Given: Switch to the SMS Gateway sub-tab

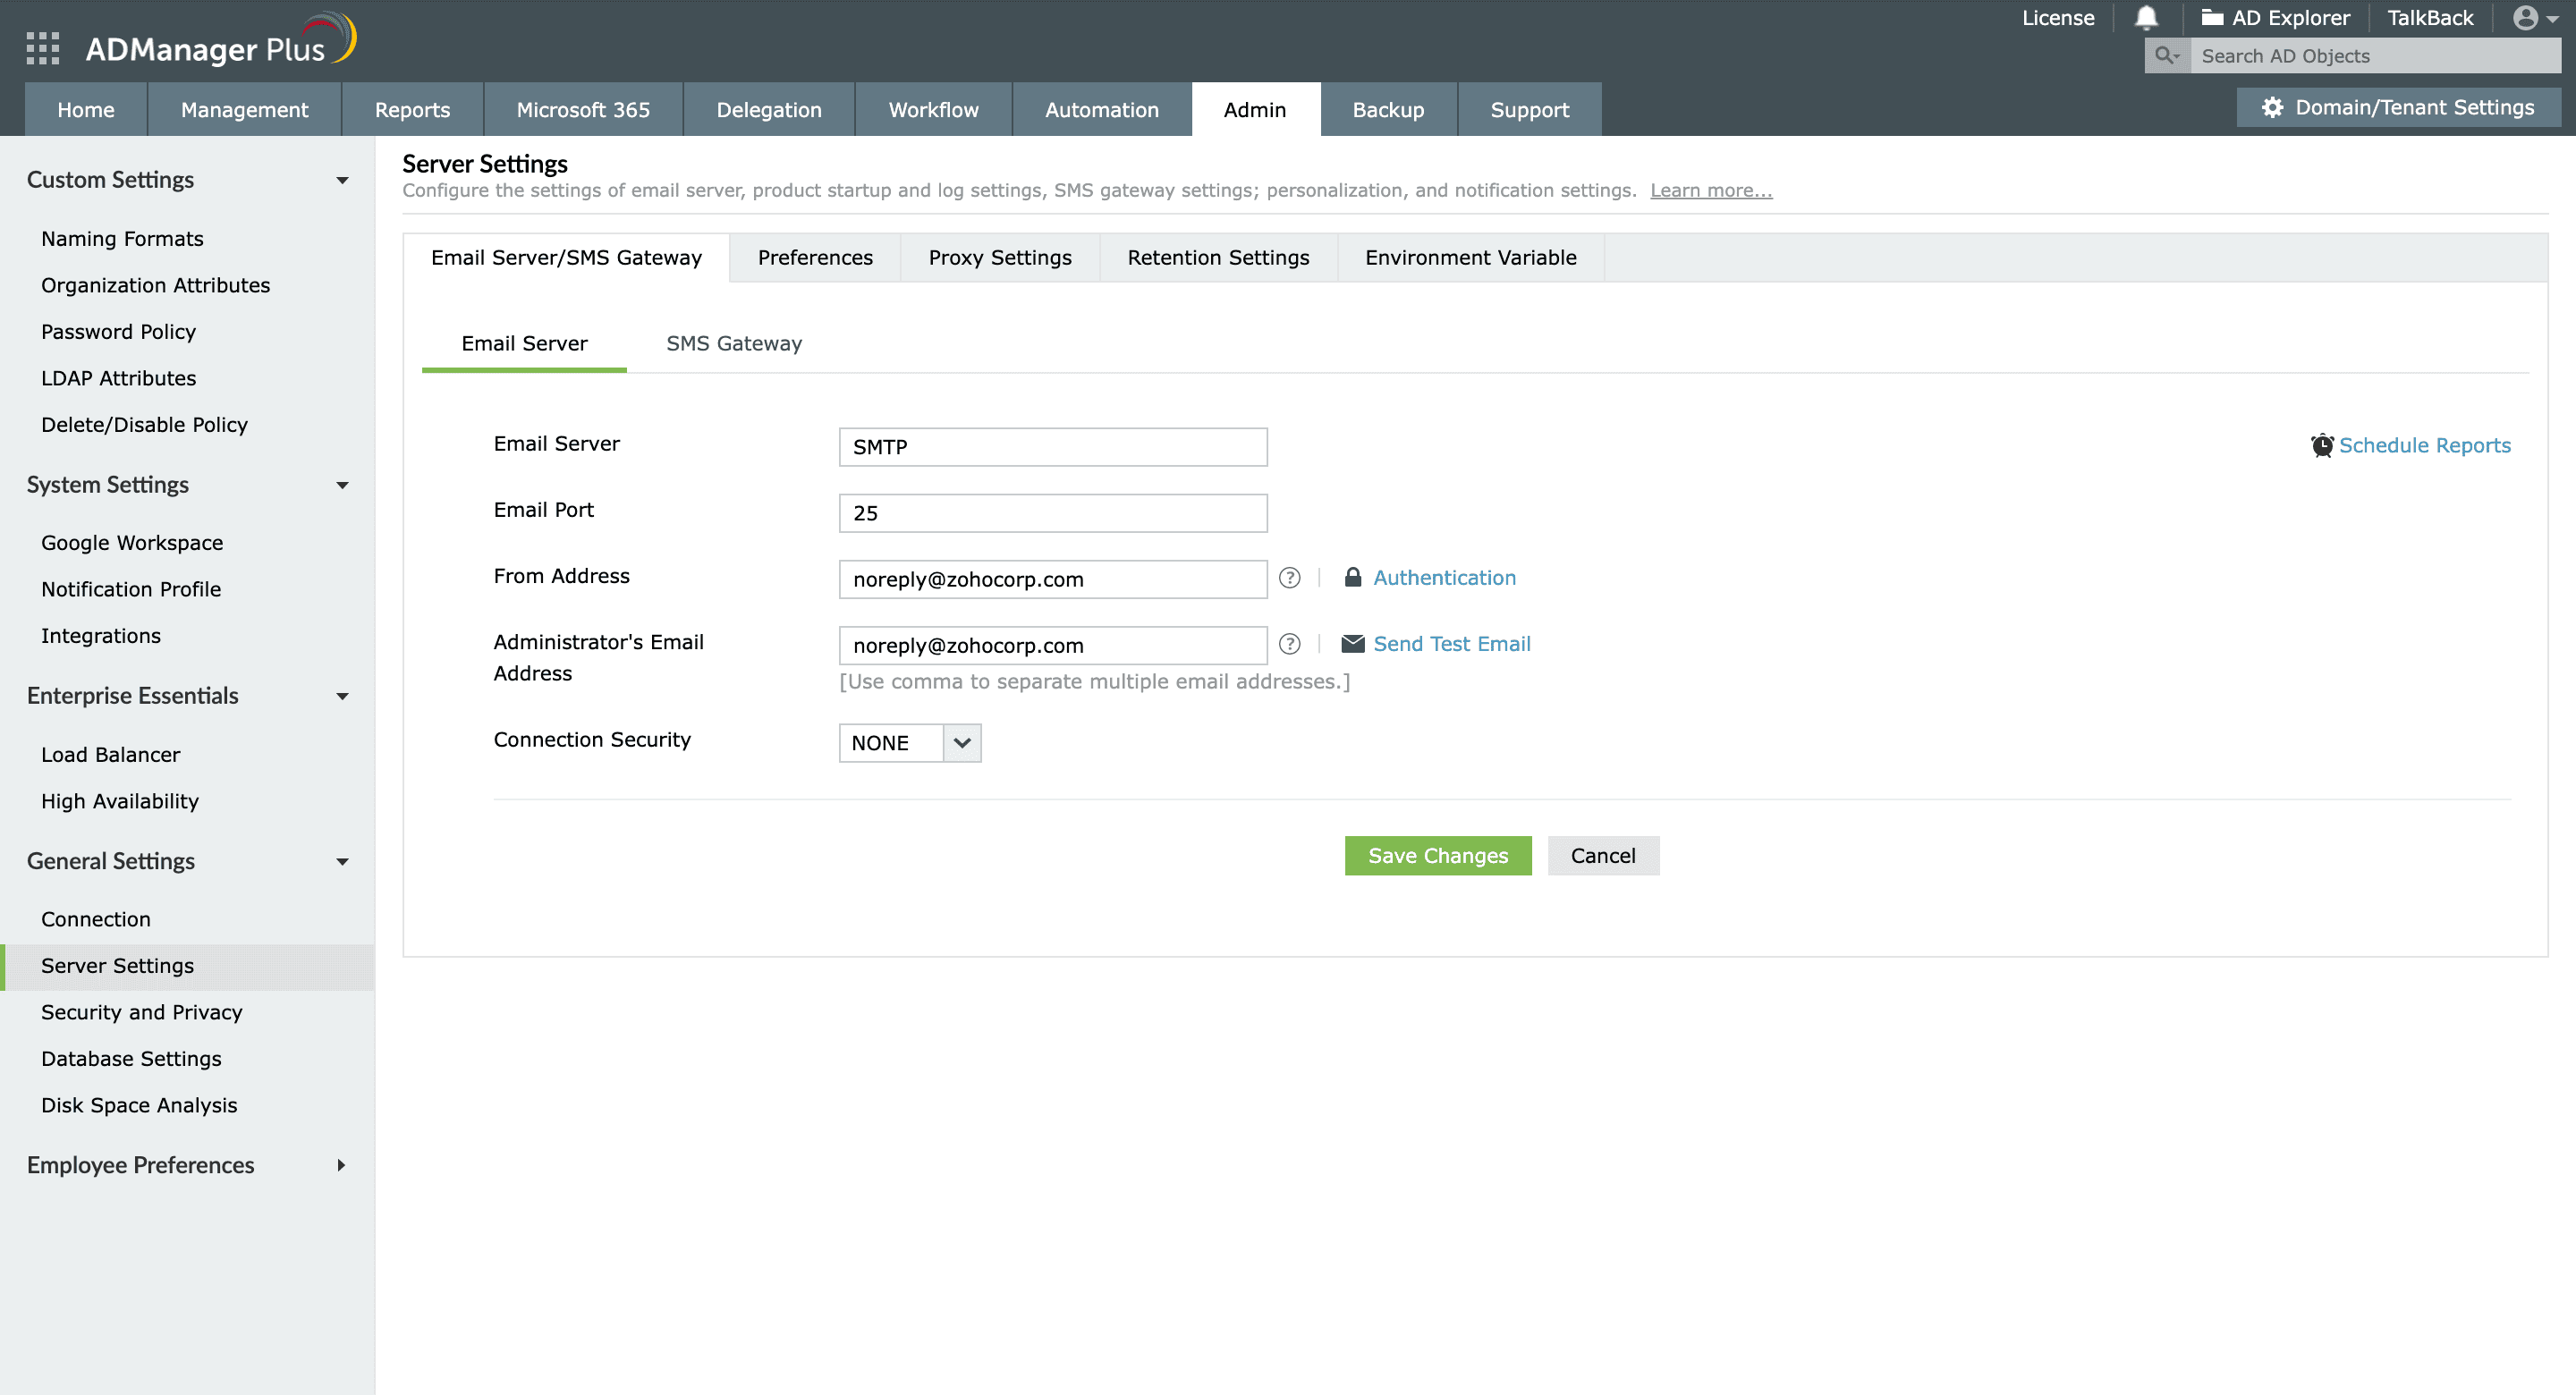Looking at the screenshot, I should (734, 343).
